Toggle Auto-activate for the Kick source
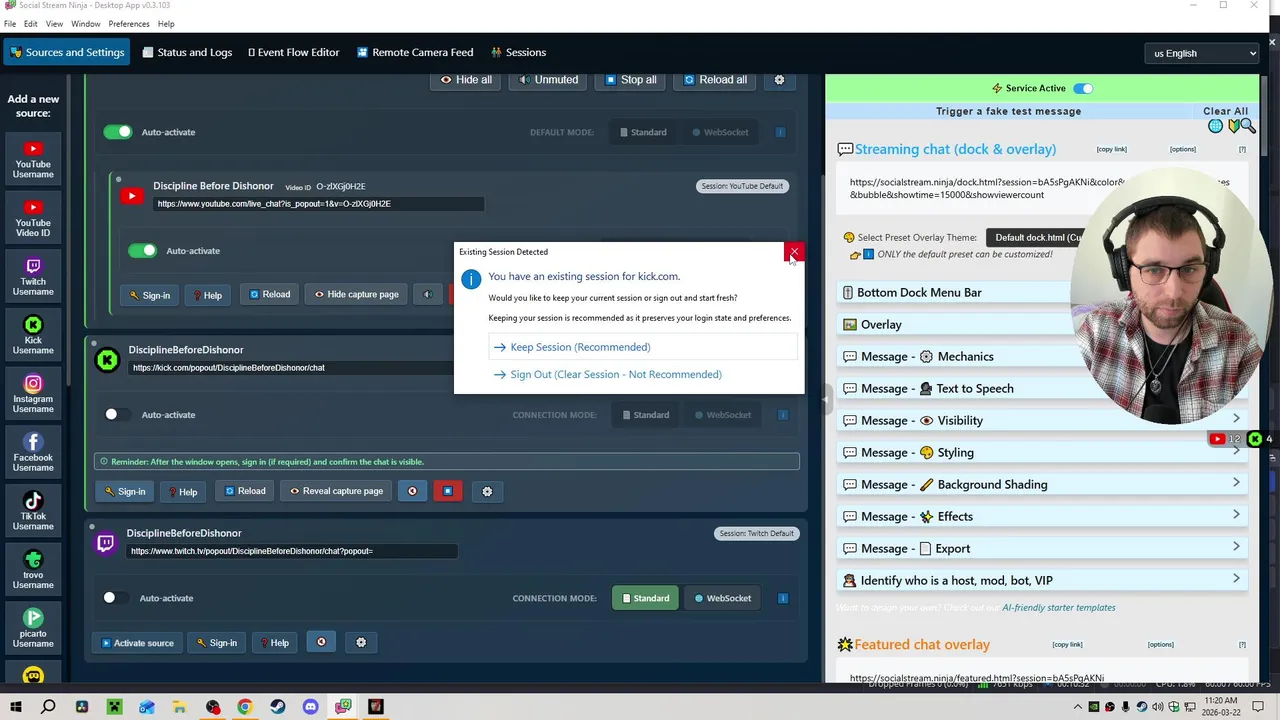1280x720 pixels. coord(116,415)
